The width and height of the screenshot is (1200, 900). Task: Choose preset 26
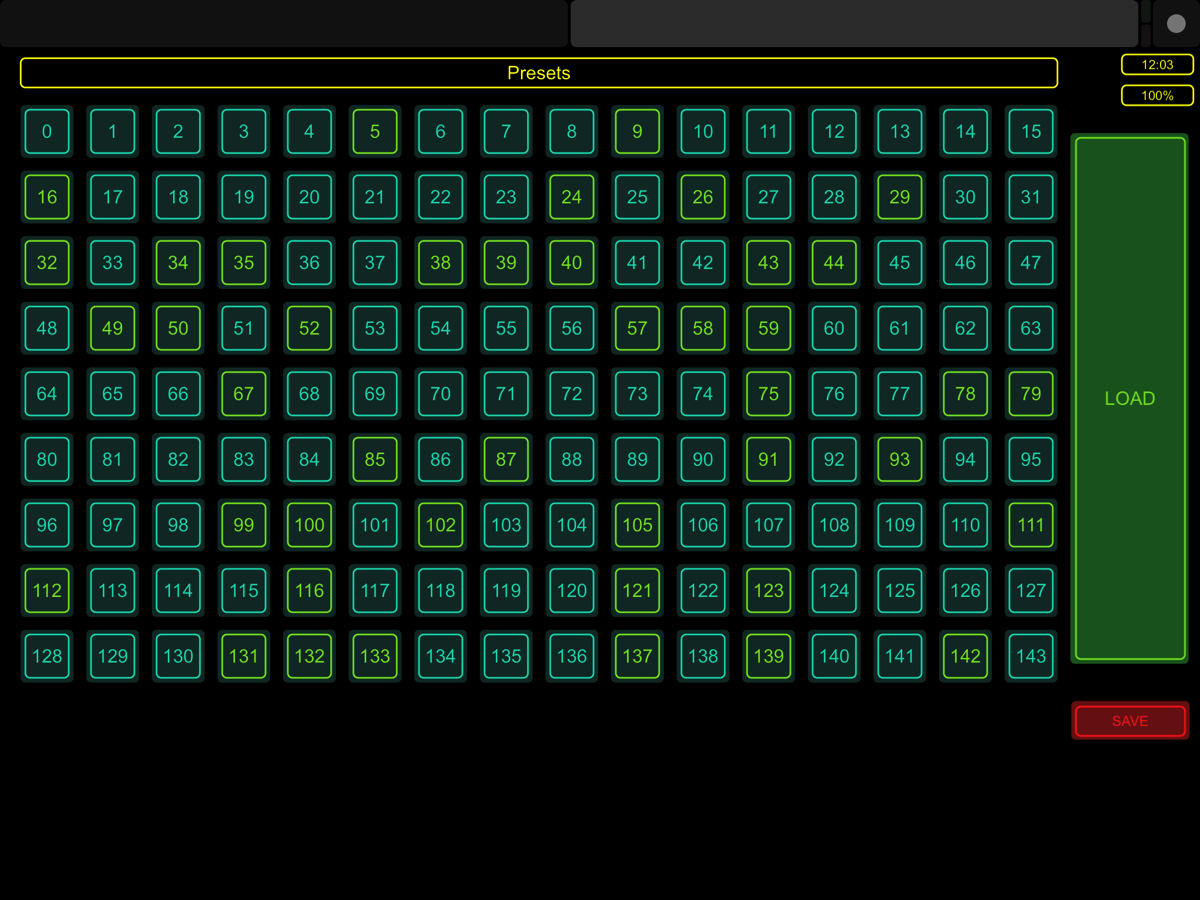[703, 197]
